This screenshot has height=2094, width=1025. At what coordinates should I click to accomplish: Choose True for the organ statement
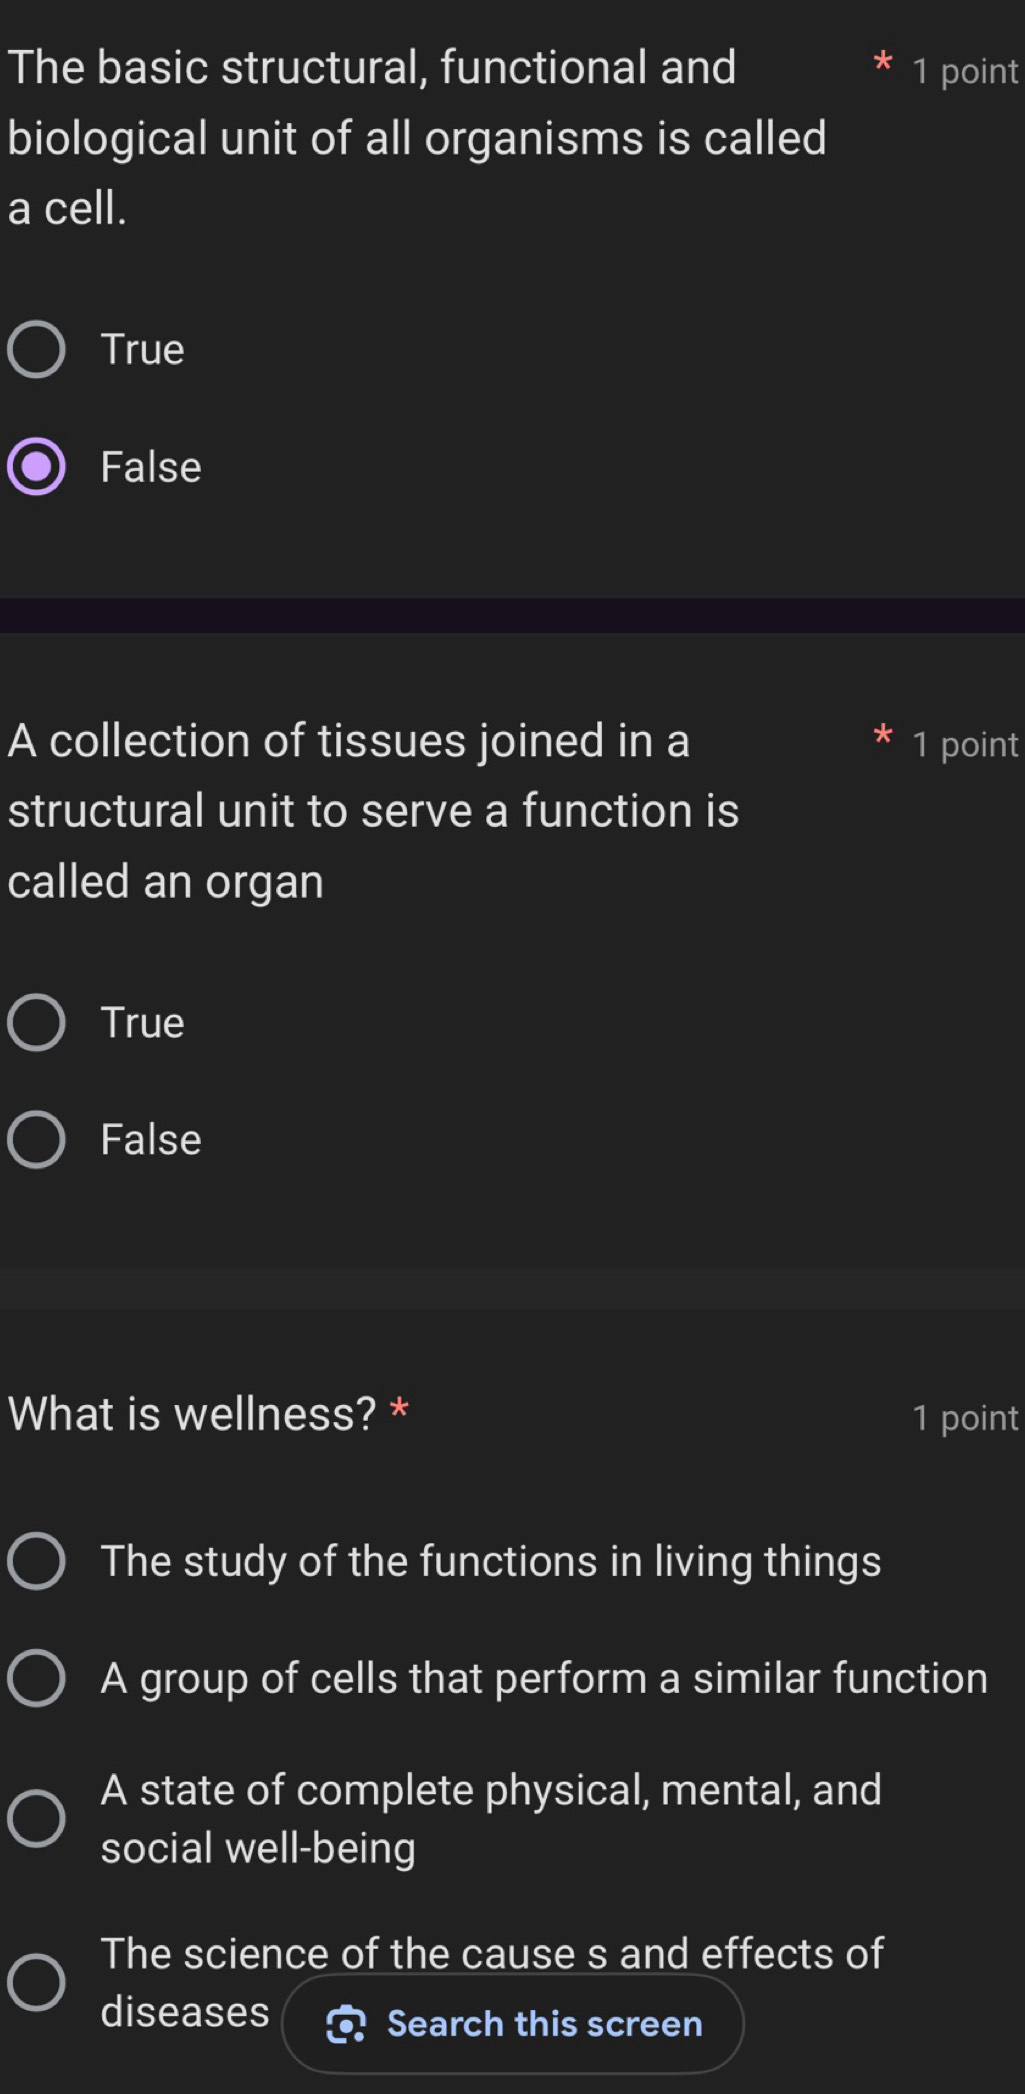(x=37, y=1023)
